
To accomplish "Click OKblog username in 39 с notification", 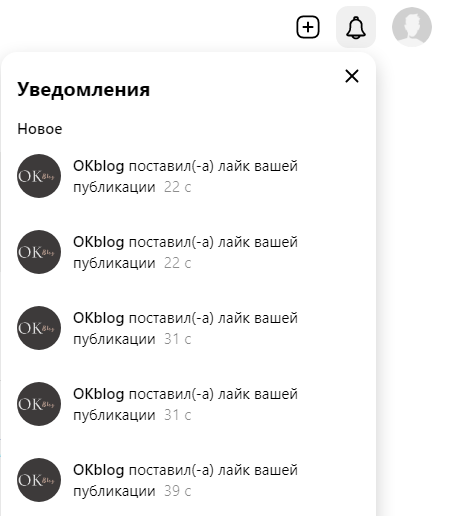I will point(98,470).
